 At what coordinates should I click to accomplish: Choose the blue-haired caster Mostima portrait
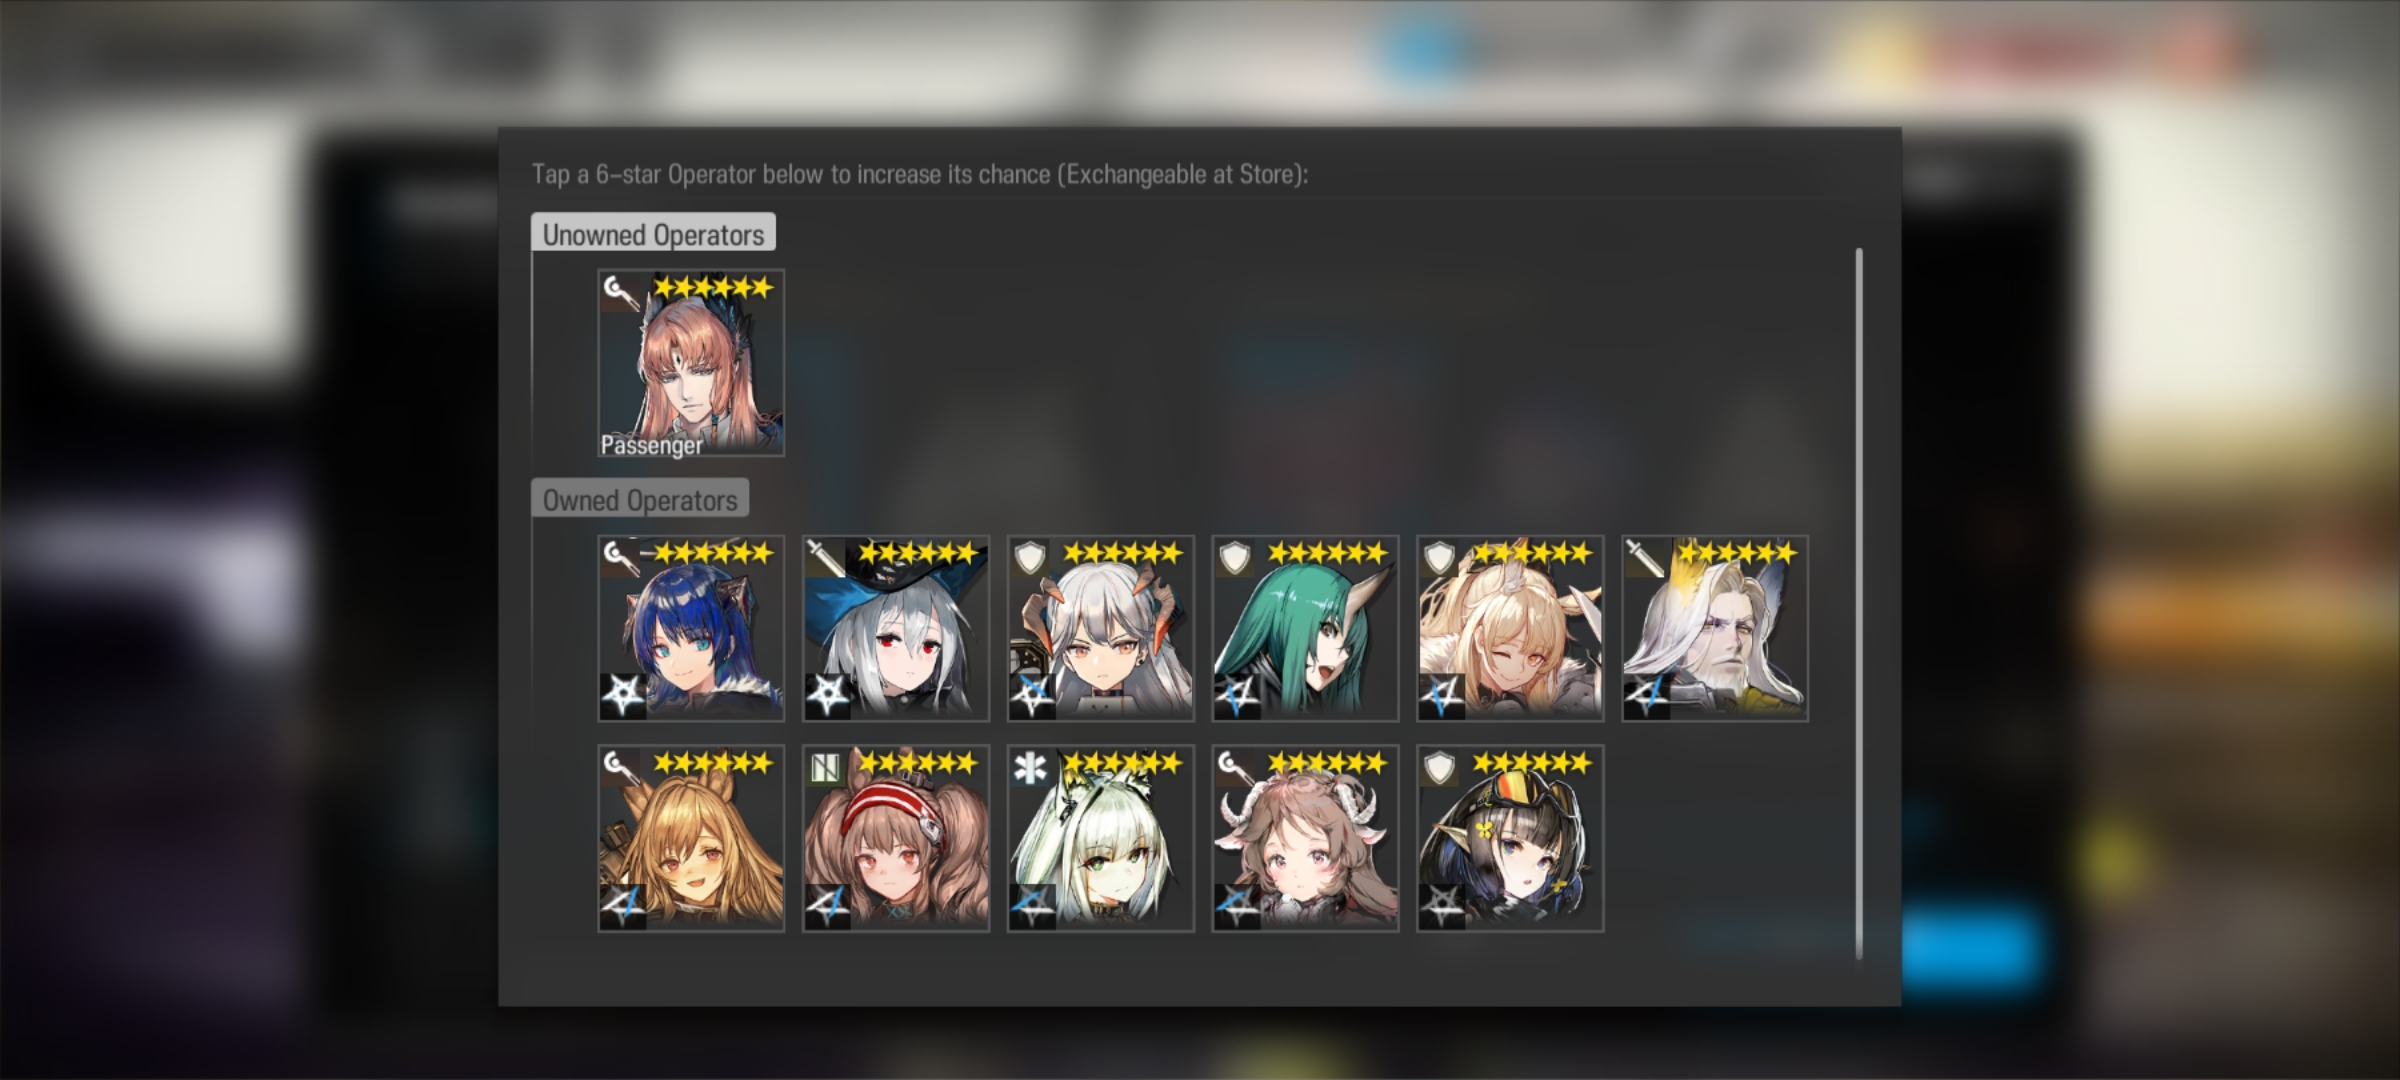point(691,628)
